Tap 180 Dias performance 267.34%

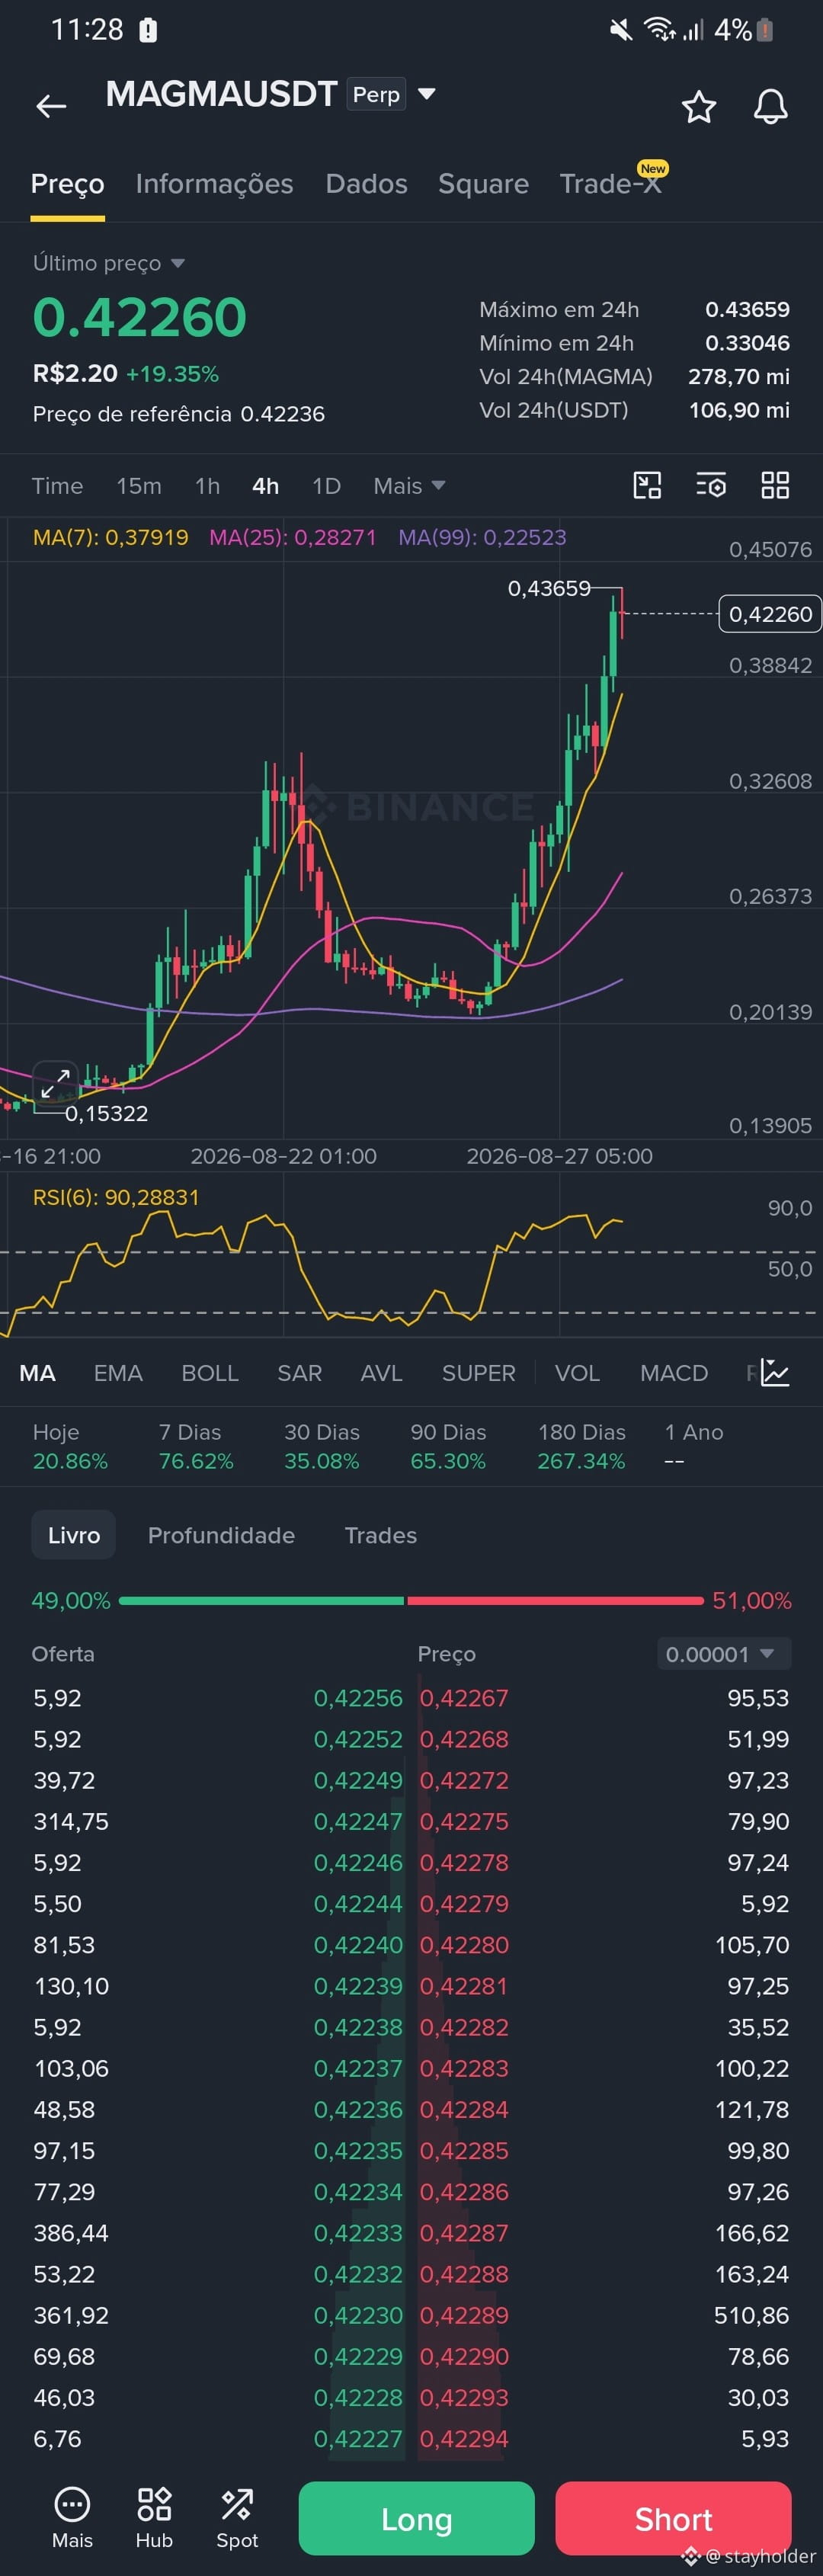pyautogui.click(x=581, y=1447)
